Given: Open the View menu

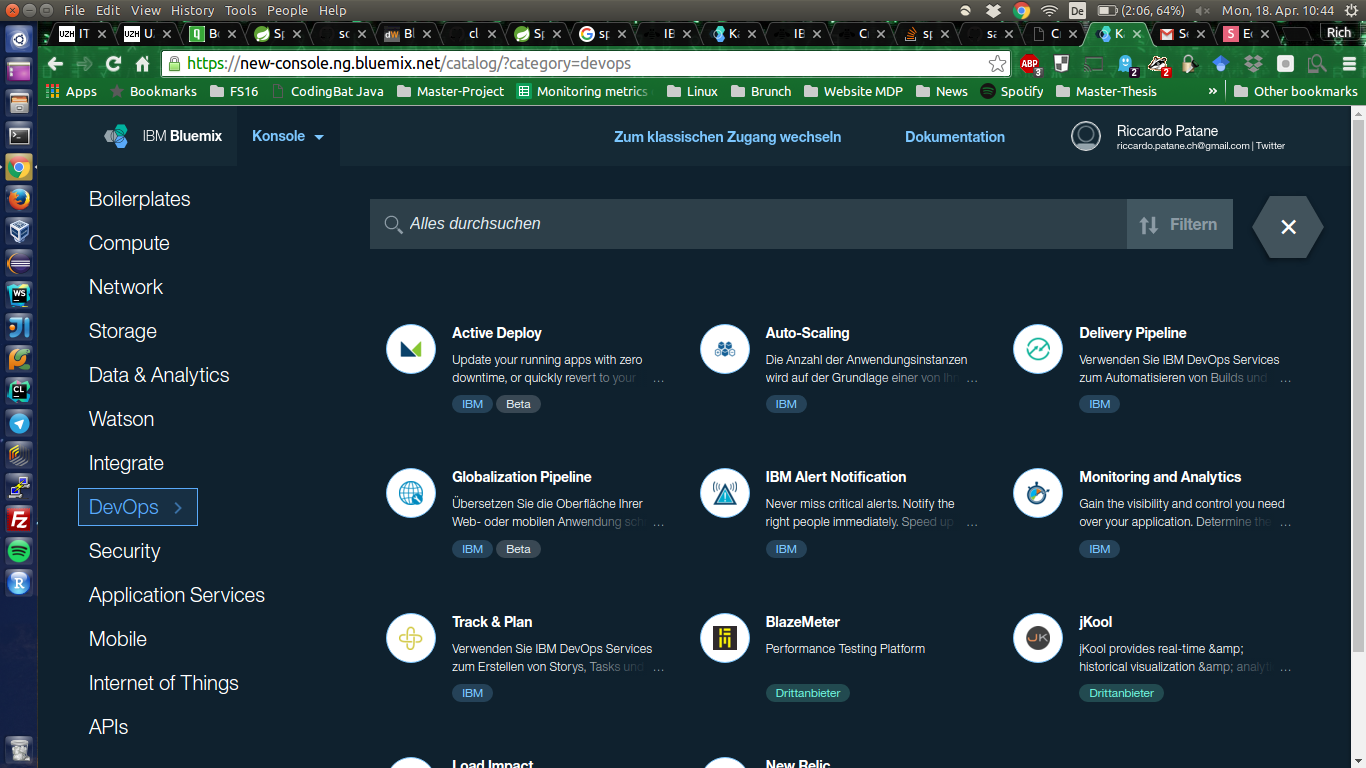Looking at the screenshot, I should [146, 10].
